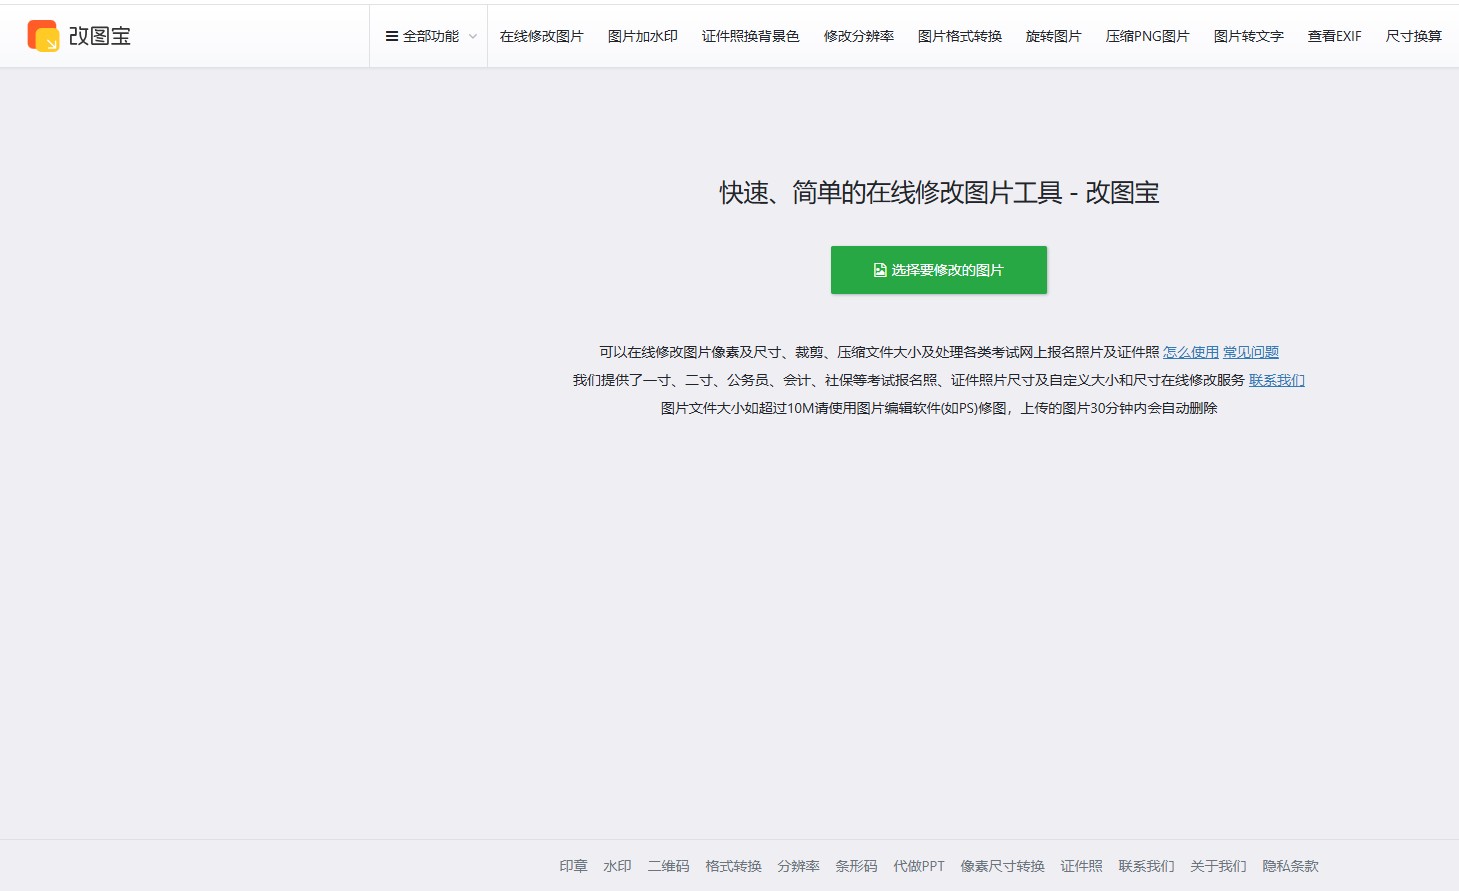Viewport: 1459px width, 891px height.
Task: Open 压缩PNG图片 in navigation
Action: coord(1148,36)
